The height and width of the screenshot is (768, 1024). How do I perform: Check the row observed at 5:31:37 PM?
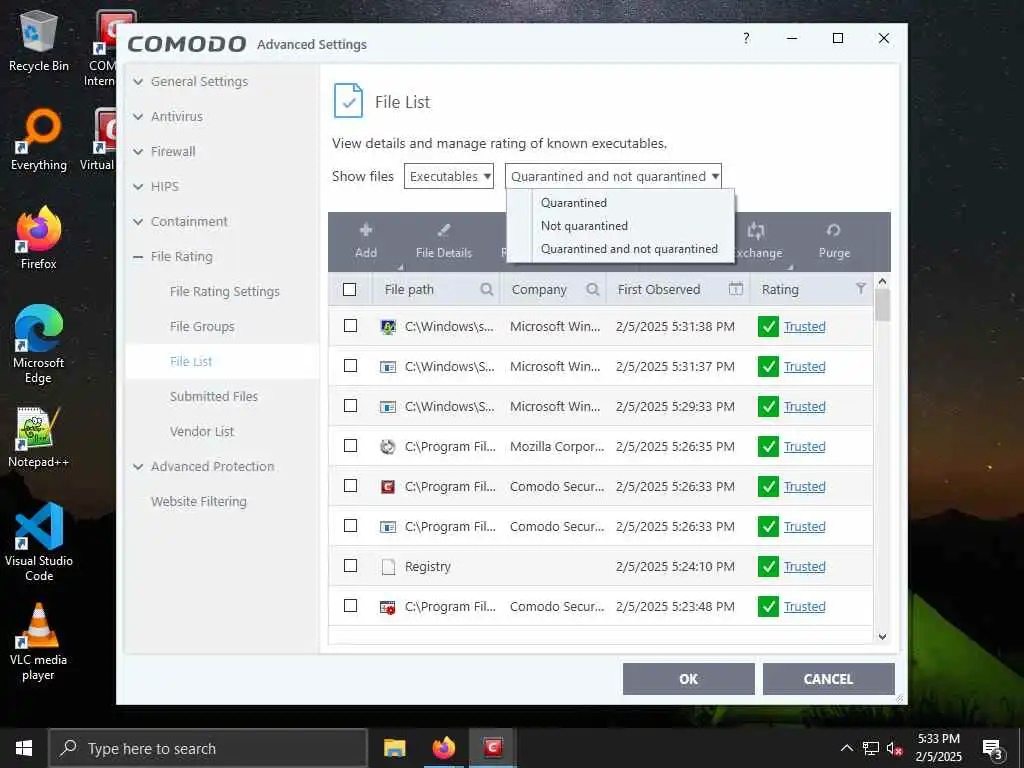pos(351,366)
